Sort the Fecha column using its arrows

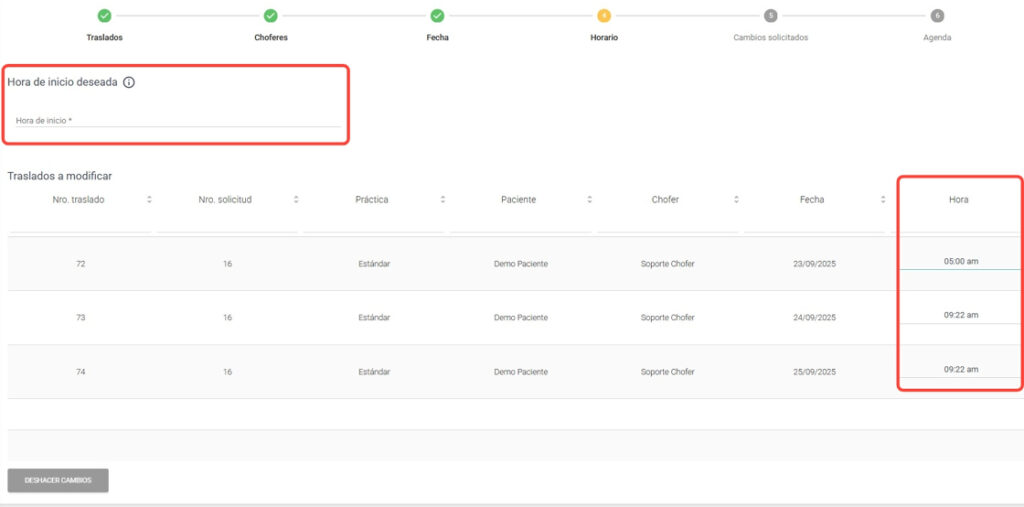(x=883, y=200)
